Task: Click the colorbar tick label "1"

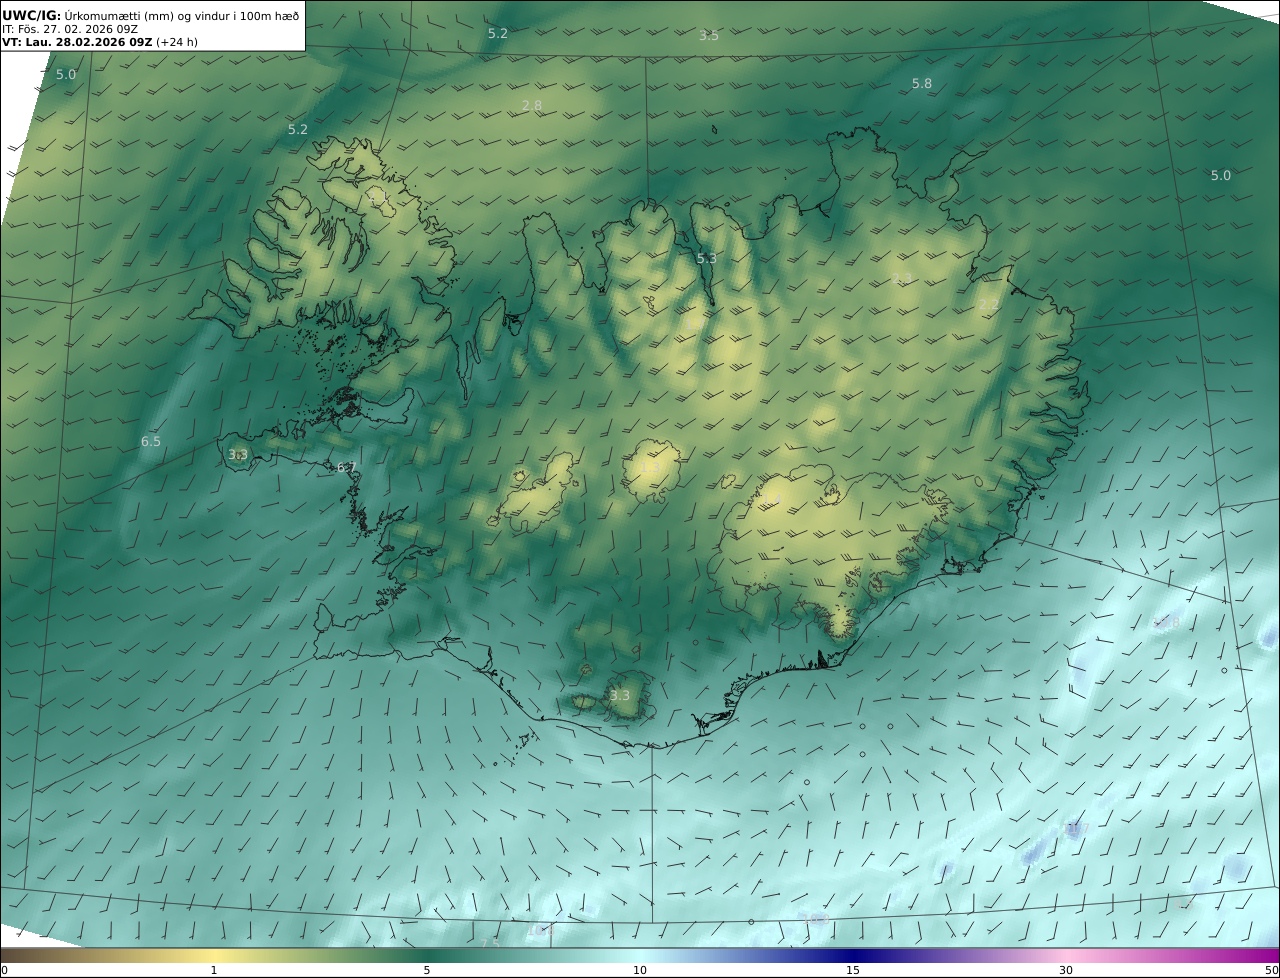Action: [214, 970]
